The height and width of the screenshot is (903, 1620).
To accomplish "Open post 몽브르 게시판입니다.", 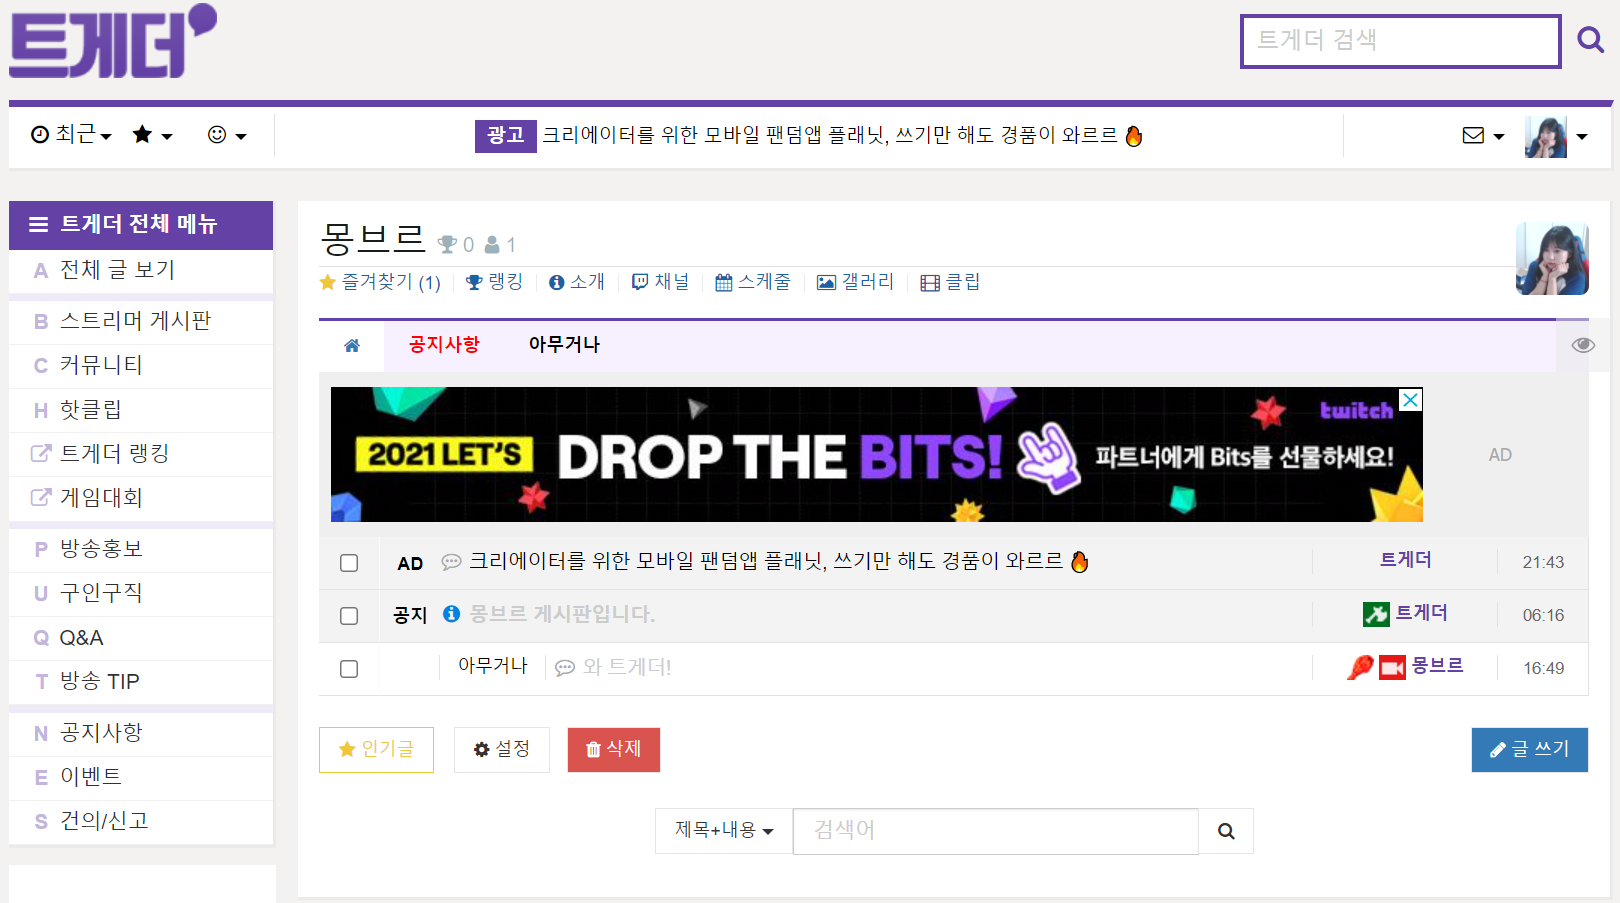I will click(562, 614).
